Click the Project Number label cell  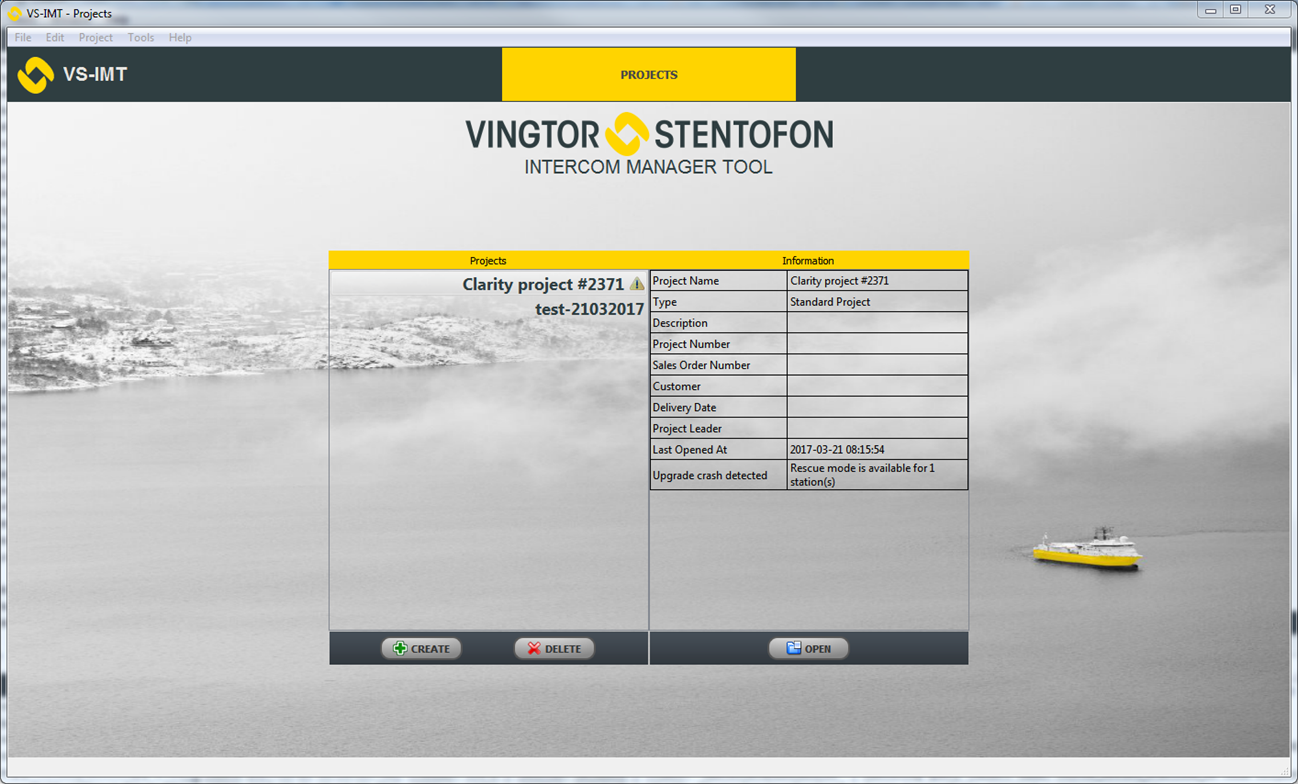click(719, 344)
